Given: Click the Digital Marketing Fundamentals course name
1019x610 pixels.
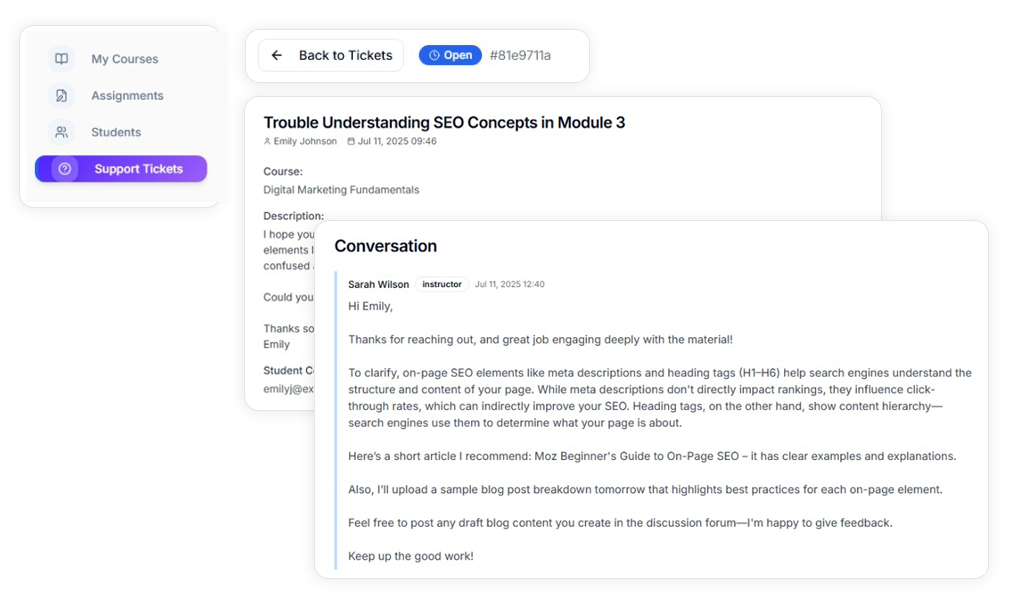Looking at the screenshot, I should 341,190.
